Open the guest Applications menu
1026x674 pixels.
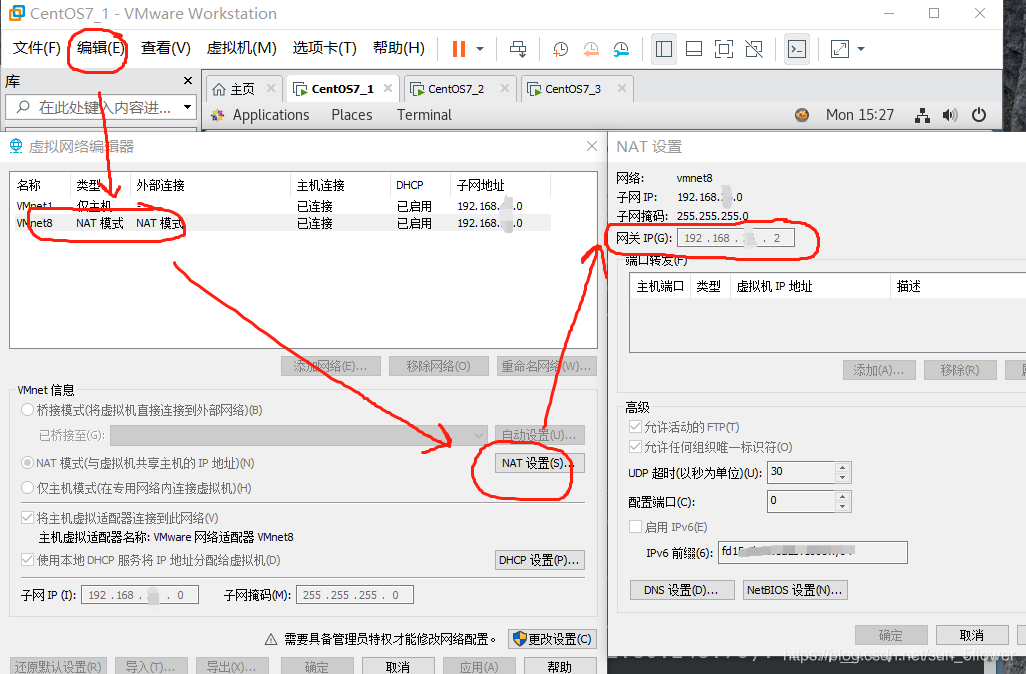271,115
